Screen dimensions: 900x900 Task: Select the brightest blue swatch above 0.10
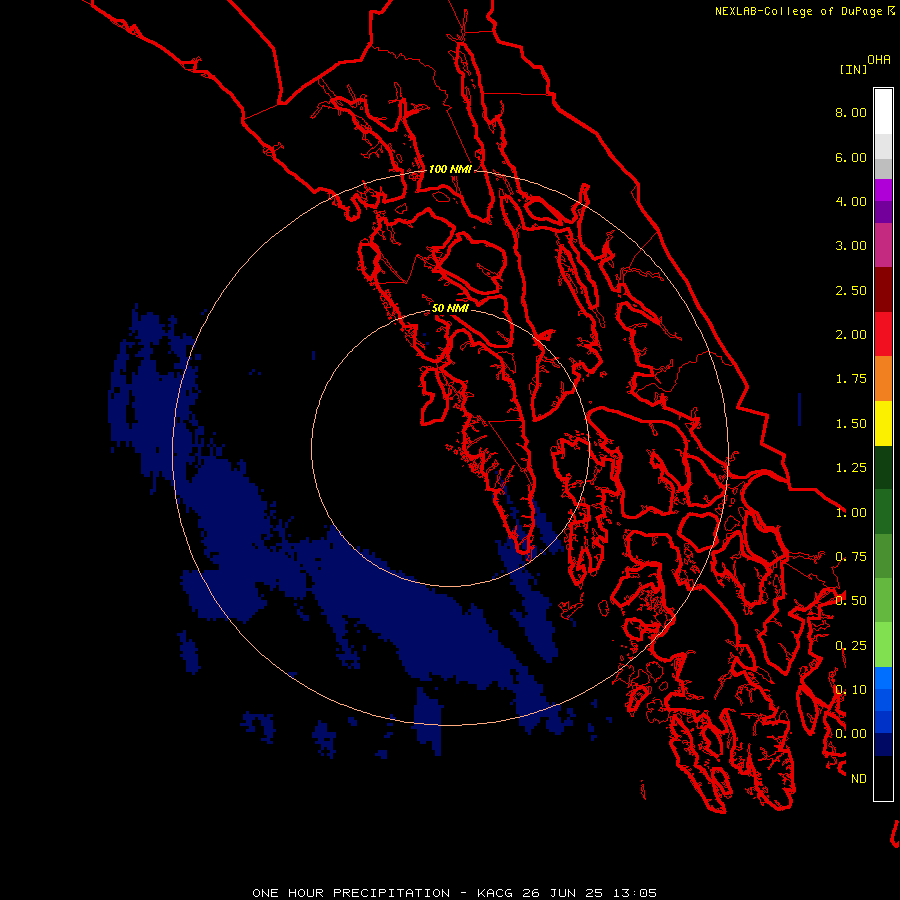883,678
